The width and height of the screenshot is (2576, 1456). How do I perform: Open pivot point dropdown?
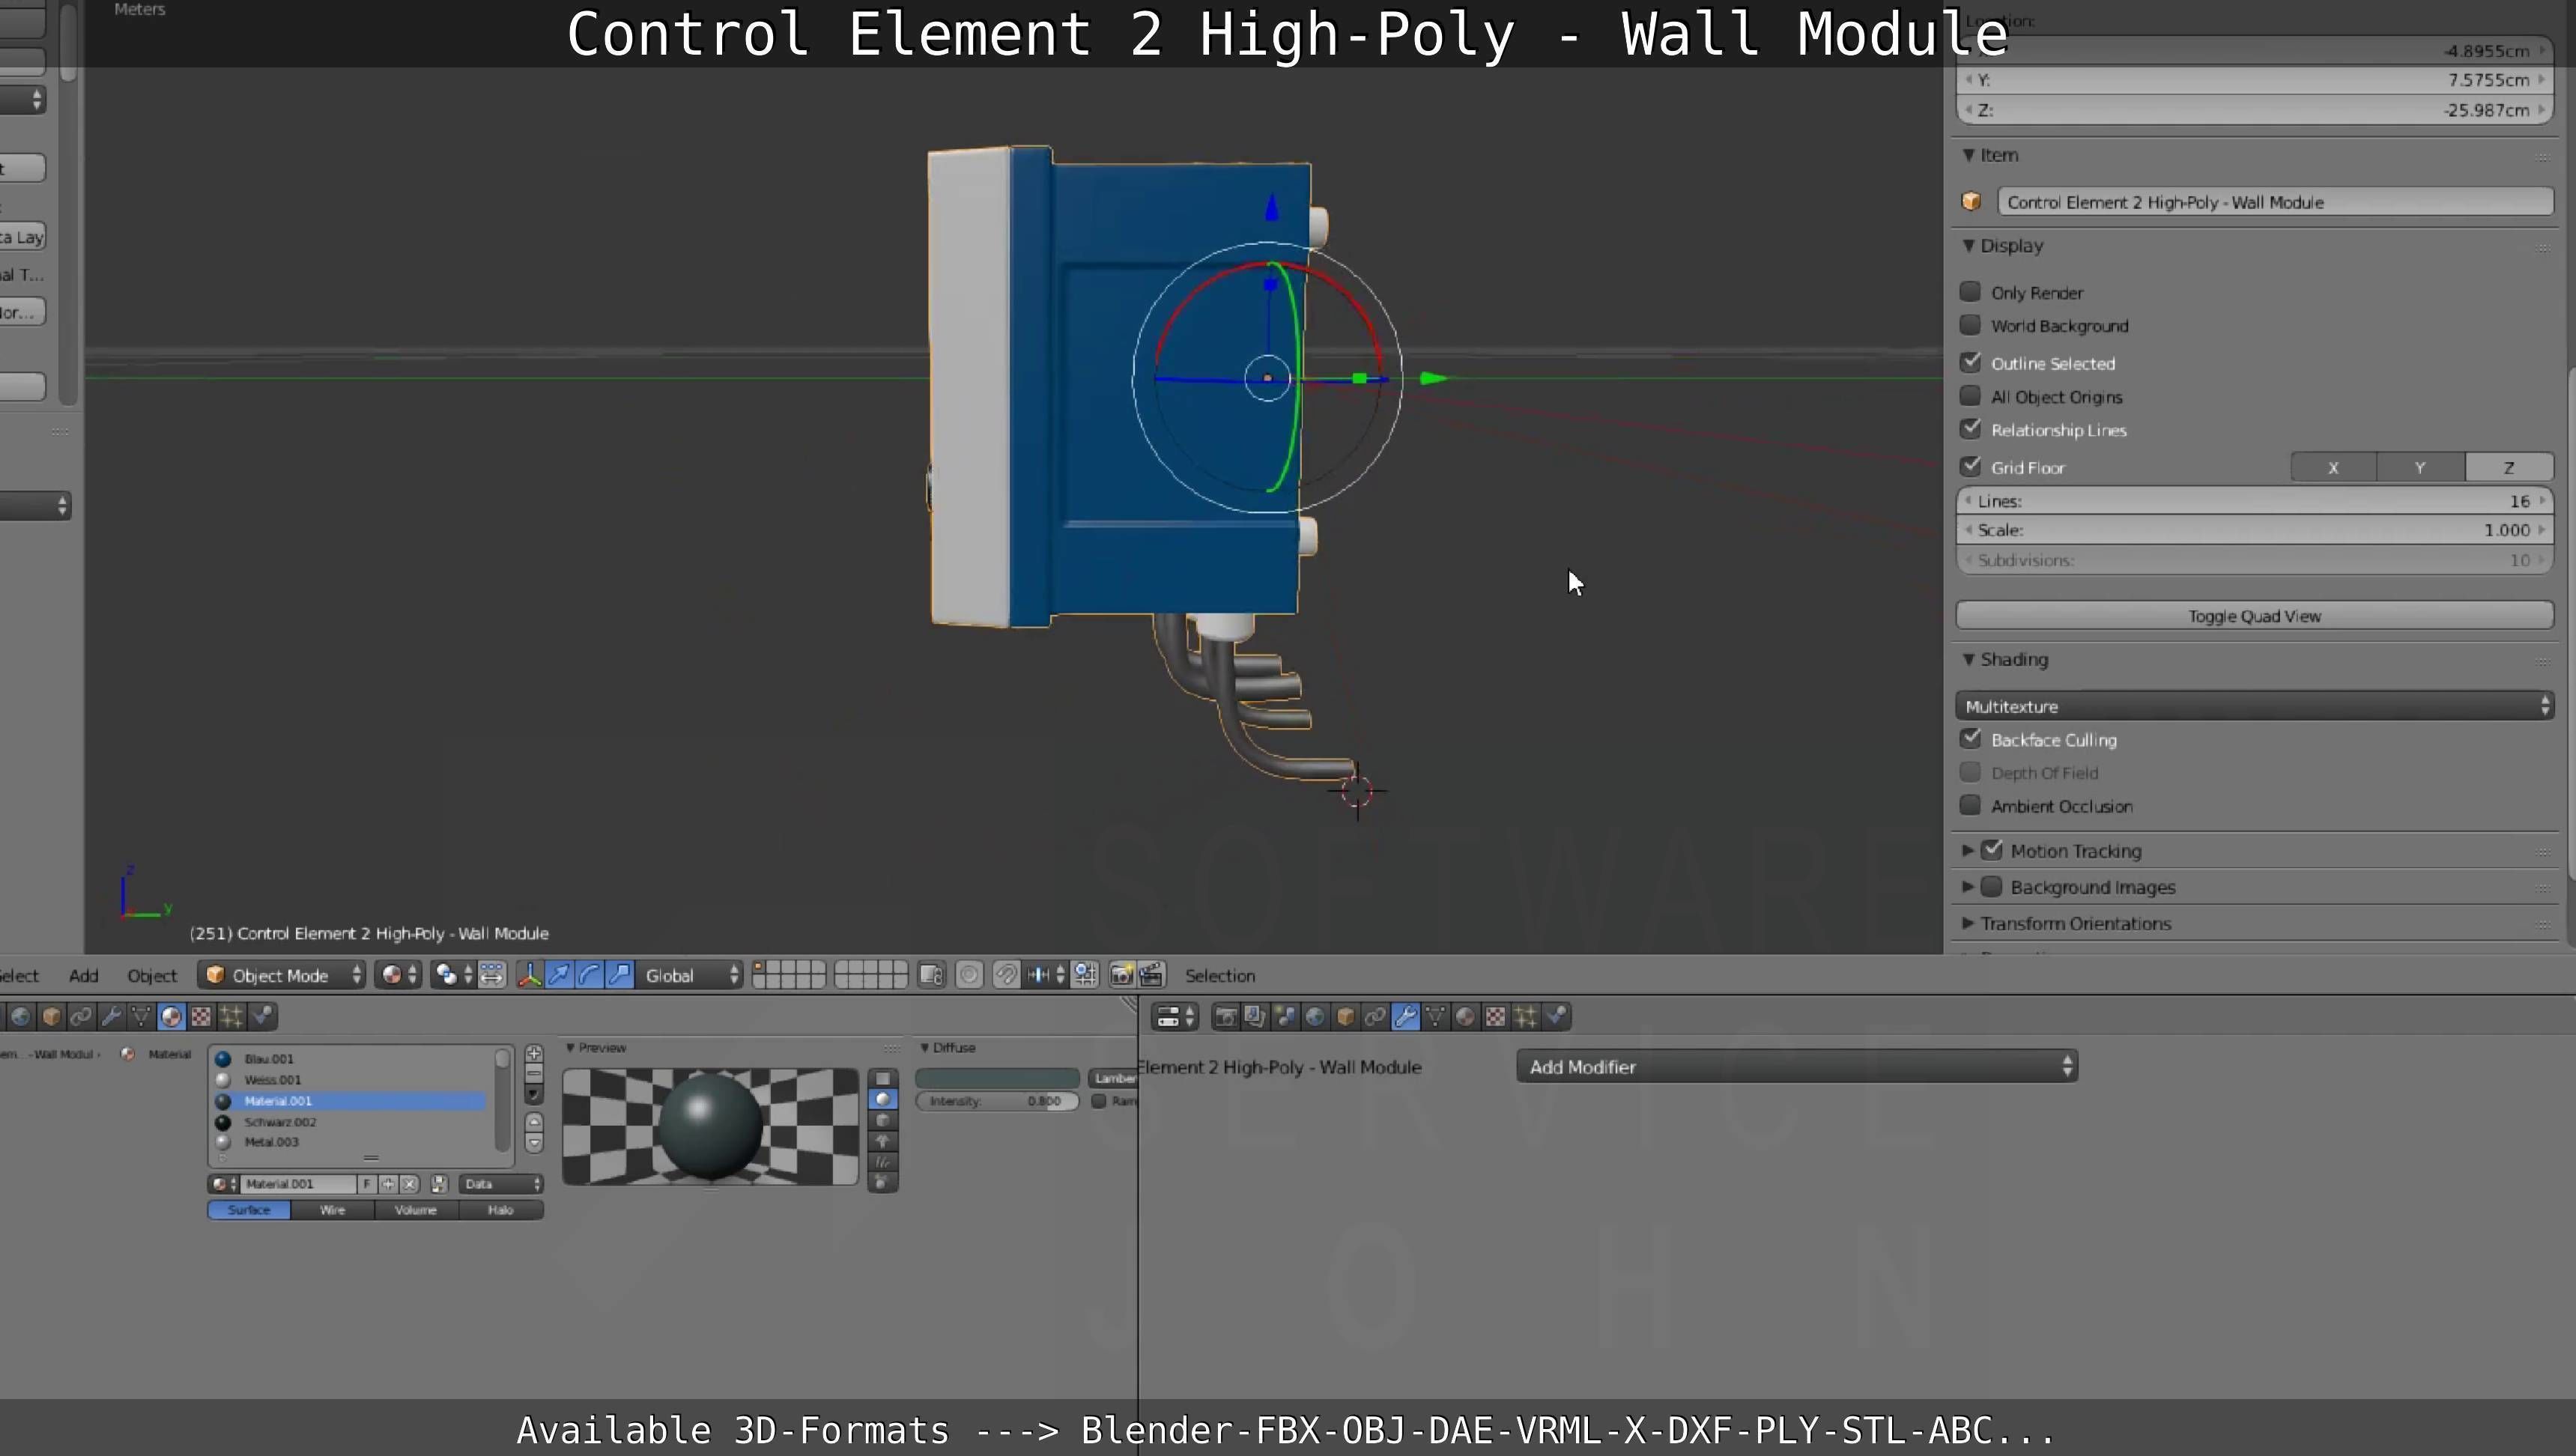pyautogui.click(x=453, y=975)
